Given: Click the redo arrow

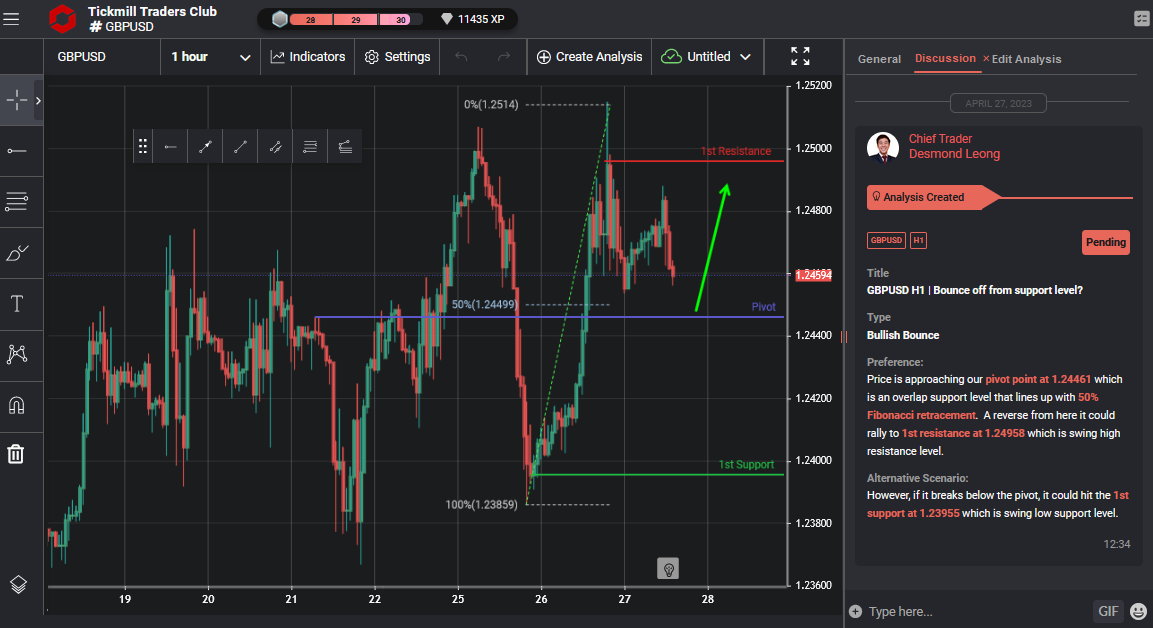Looking at the screenshot, I should [504, 57].
